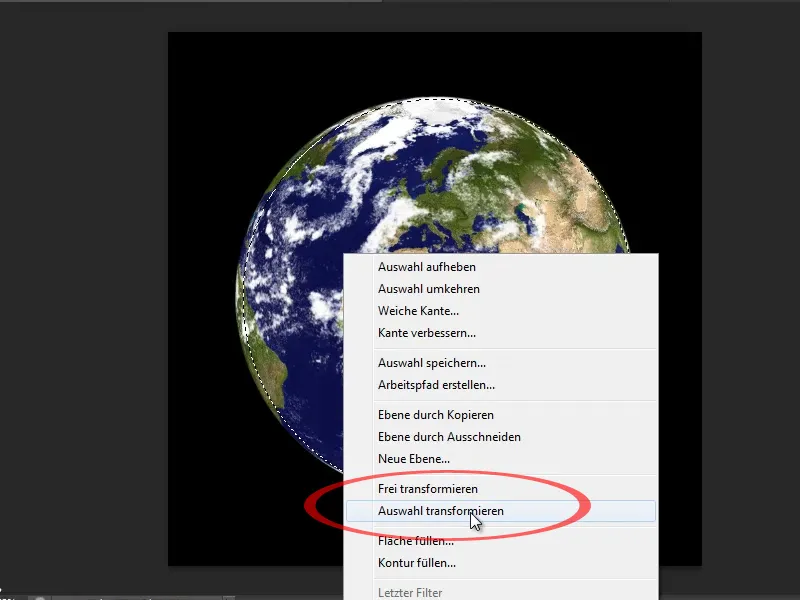Select Auswahl umkehren menu entry

coord(501,289)
